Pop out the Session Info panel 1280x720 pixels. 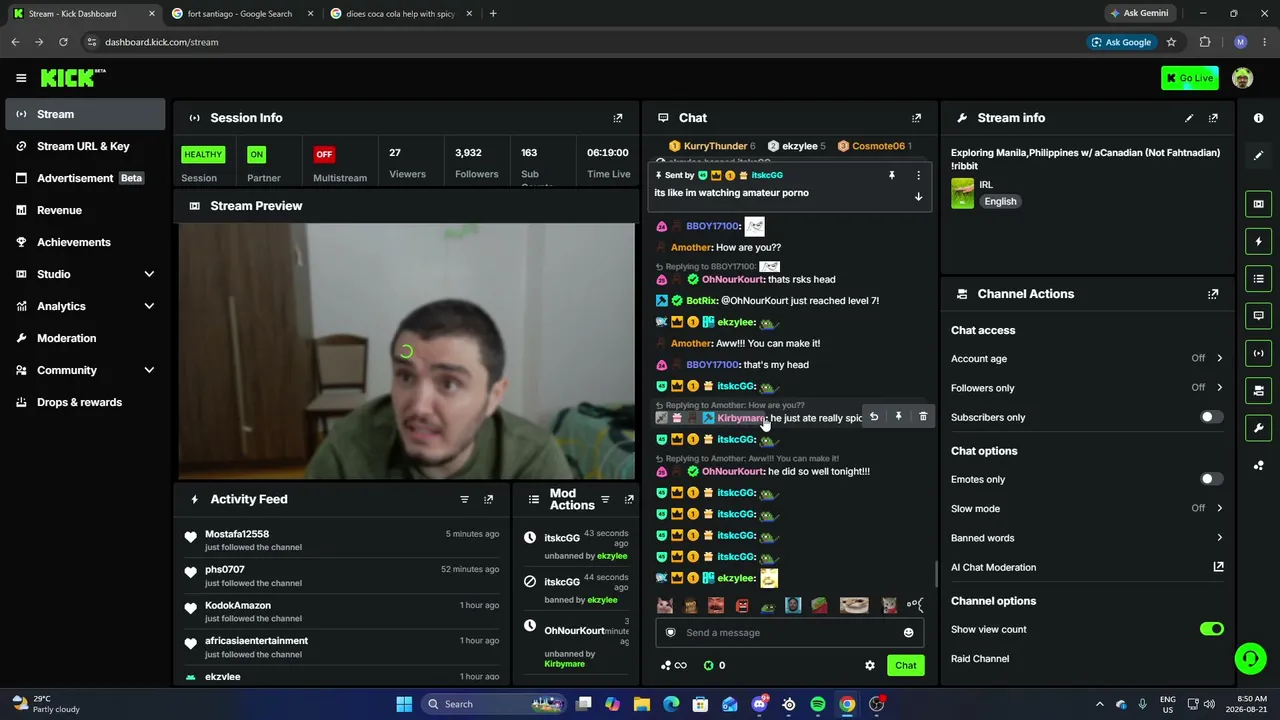pos(617,118)
